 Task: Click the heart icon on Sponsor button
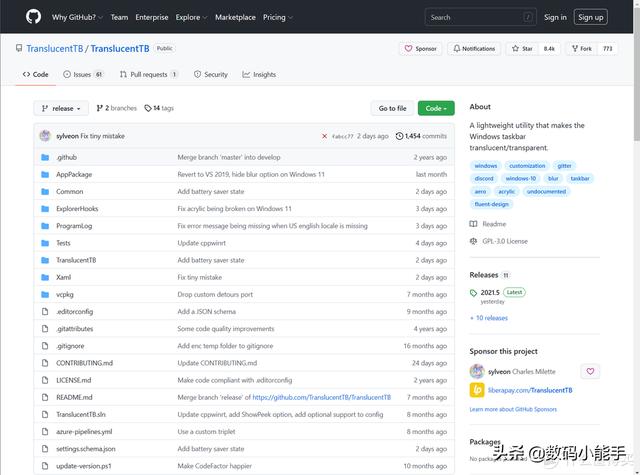[x=408, y=49]
